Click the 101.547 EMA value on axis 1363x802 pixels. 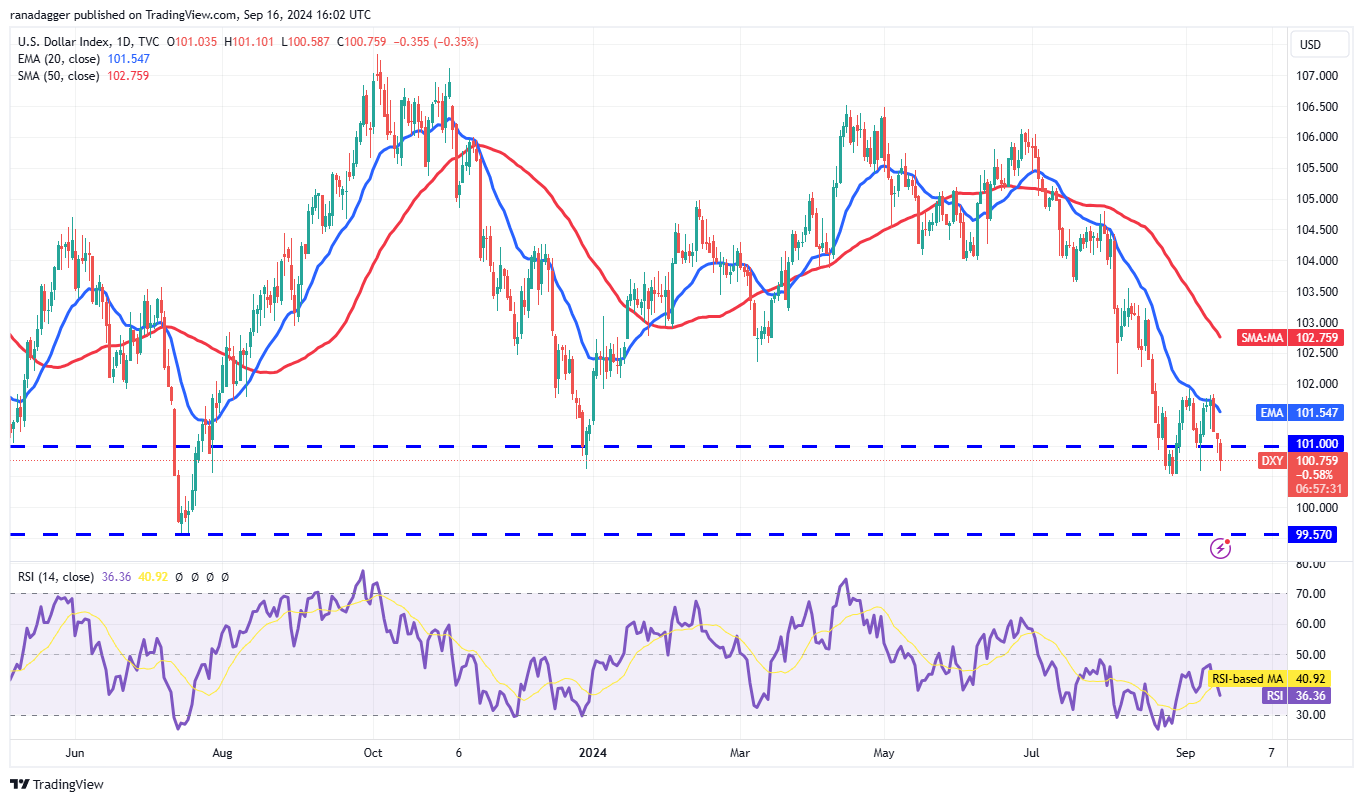[1315, 412]
